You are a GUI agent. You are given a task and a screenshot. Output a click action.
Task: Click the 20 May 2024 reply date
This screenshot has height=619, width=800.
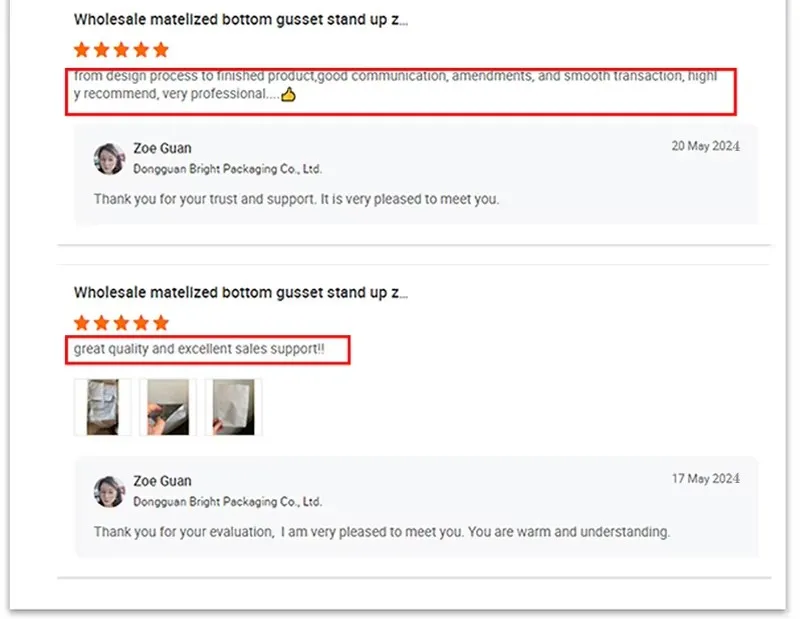pos(706,146)
